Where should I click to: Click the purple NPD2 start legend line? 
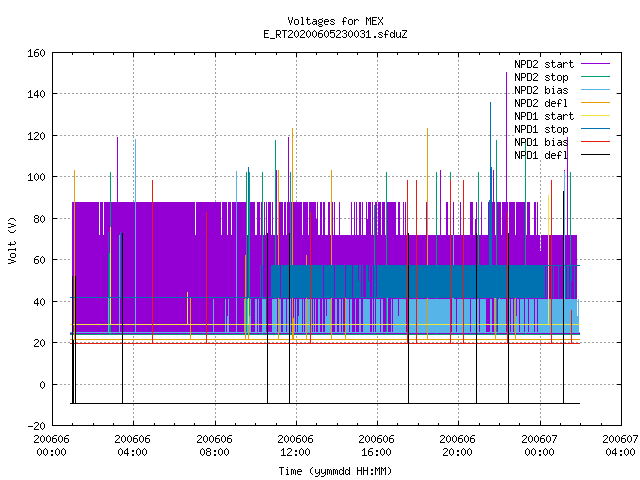point(595,64)
